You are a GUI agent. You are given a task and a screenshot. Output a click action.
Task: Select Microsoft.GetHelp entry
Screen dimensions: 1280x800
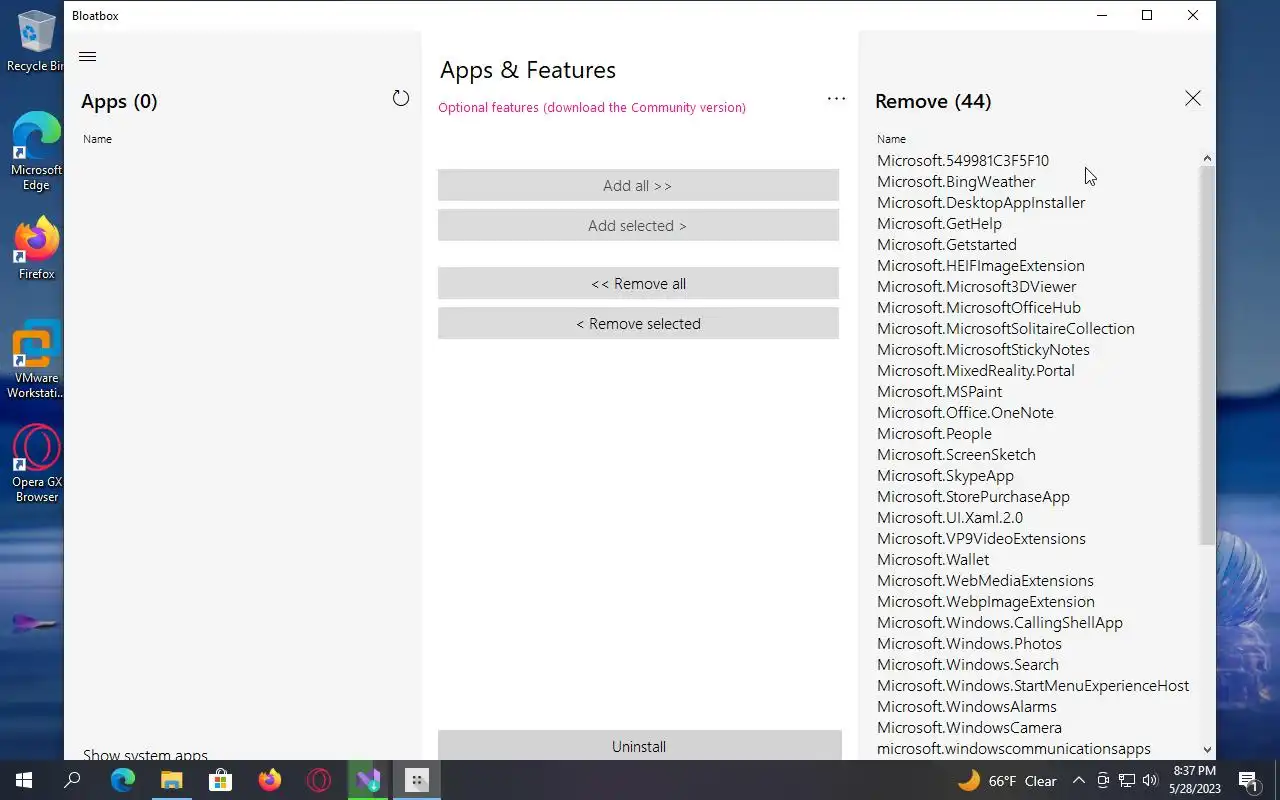(x=939, y=223)
